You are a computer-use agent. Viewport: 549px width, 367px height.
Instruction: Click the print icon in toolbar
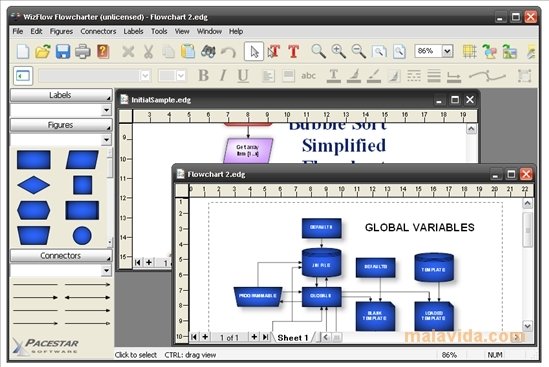coord(83,51)
